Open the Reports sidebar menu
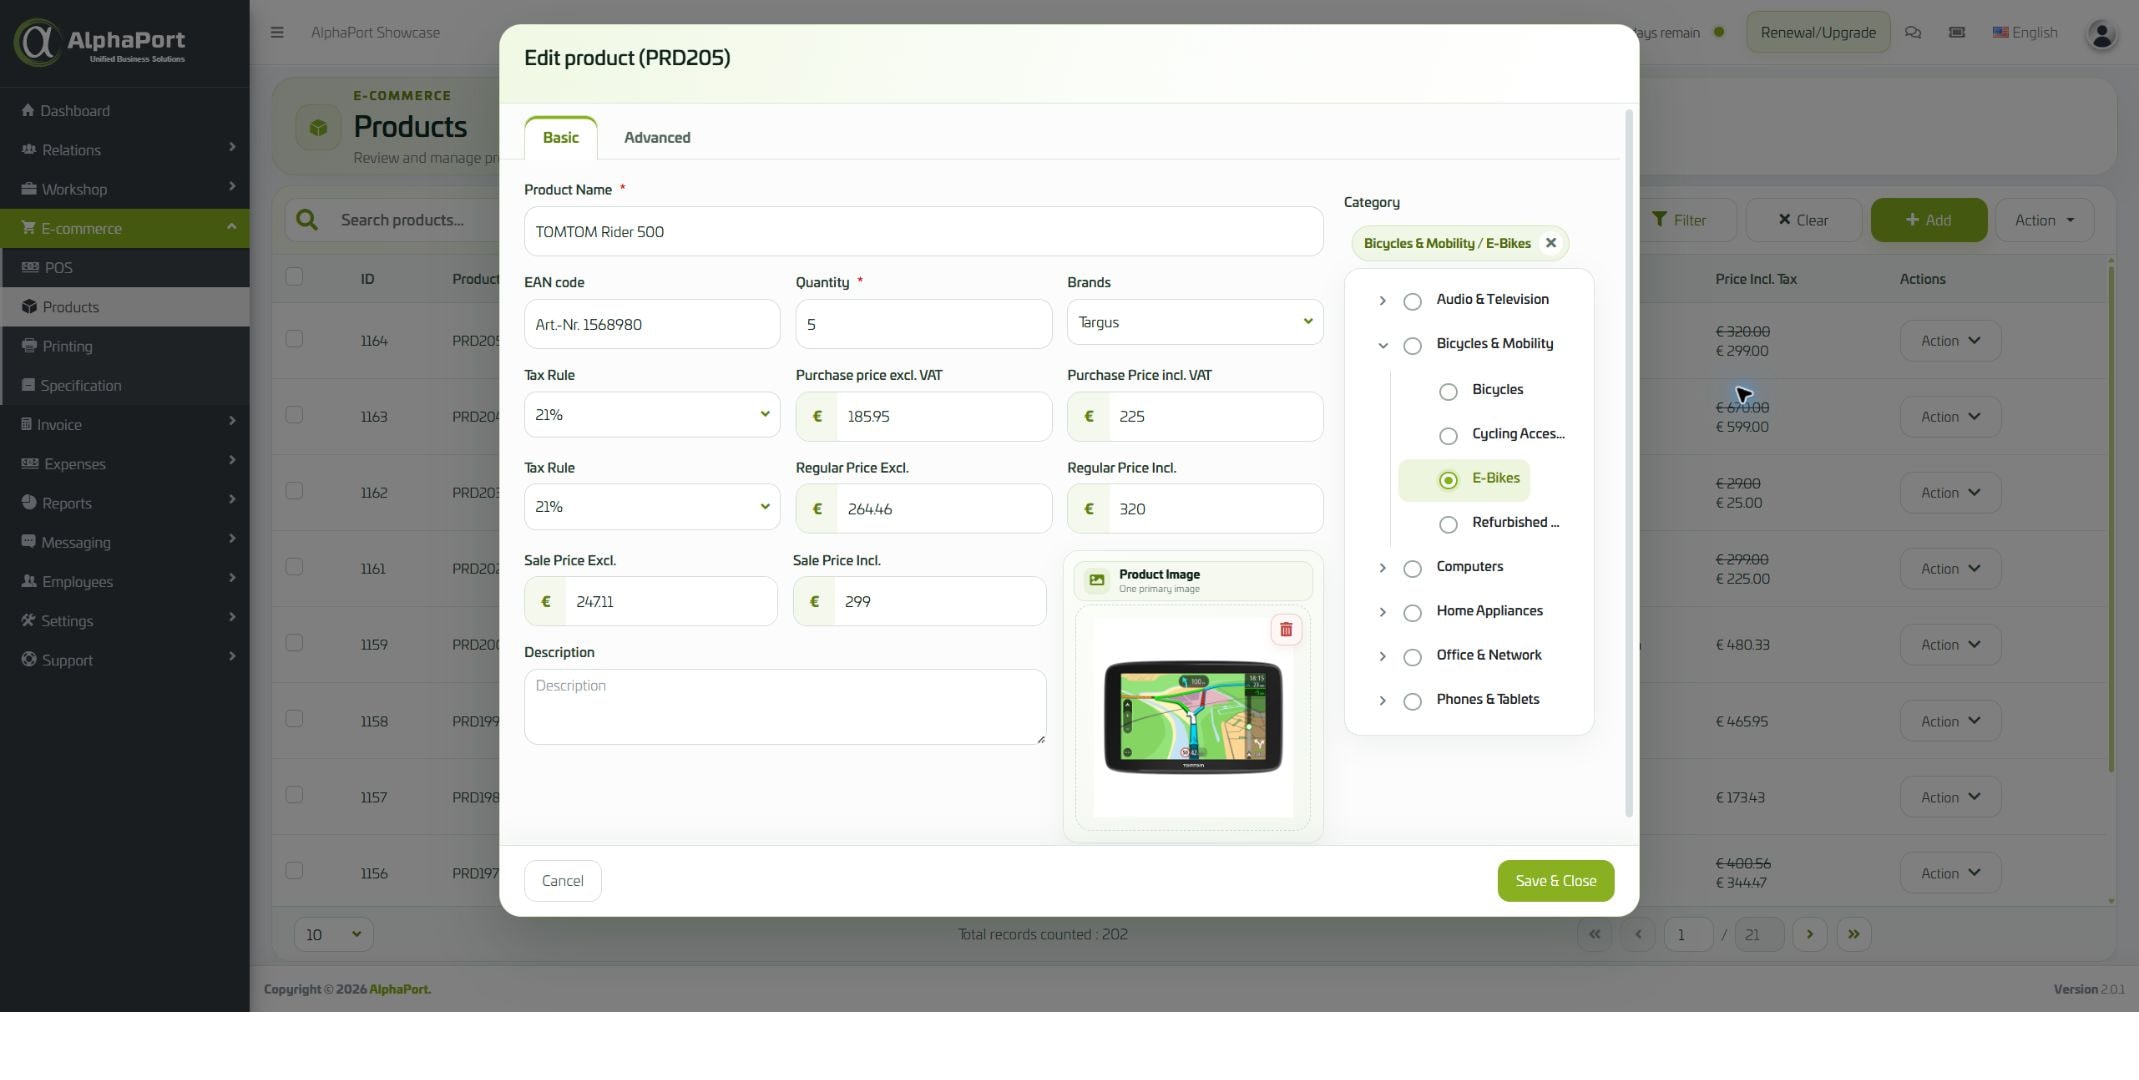Image resolution: width=2139 pixels, height=1080 pixels. pos(125,503)
